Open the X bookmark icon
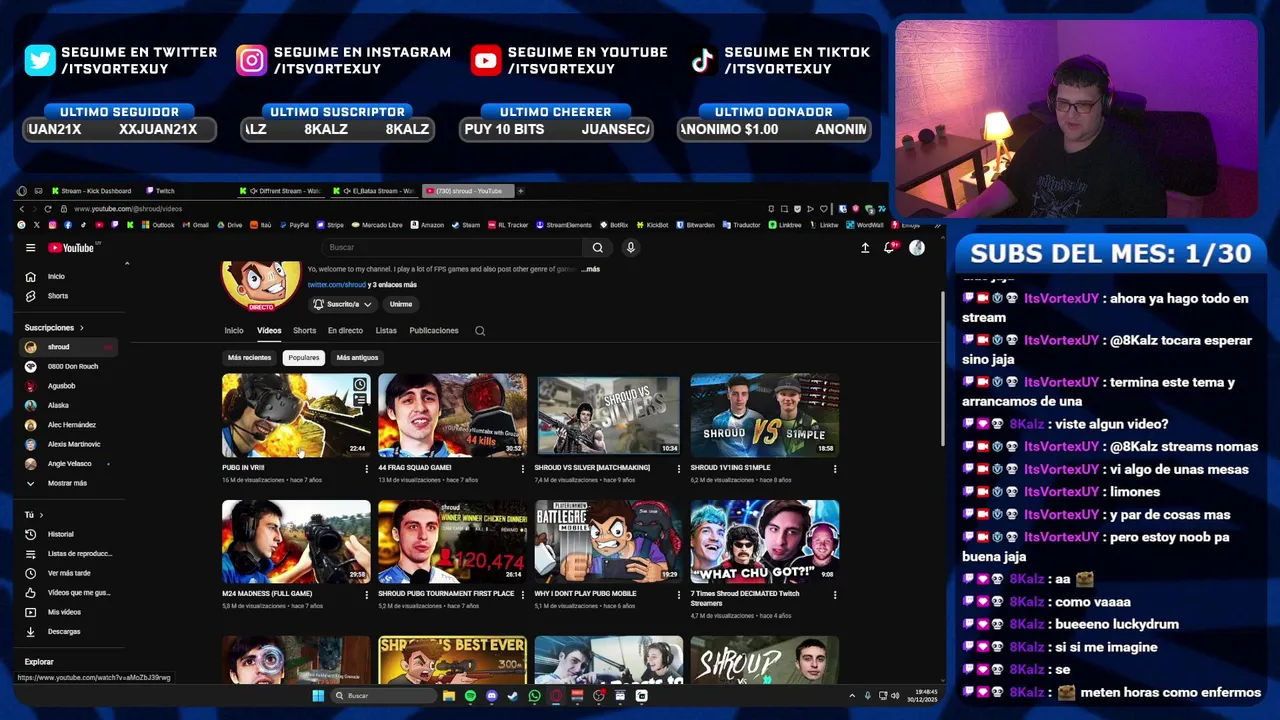 tap(37, 225)
